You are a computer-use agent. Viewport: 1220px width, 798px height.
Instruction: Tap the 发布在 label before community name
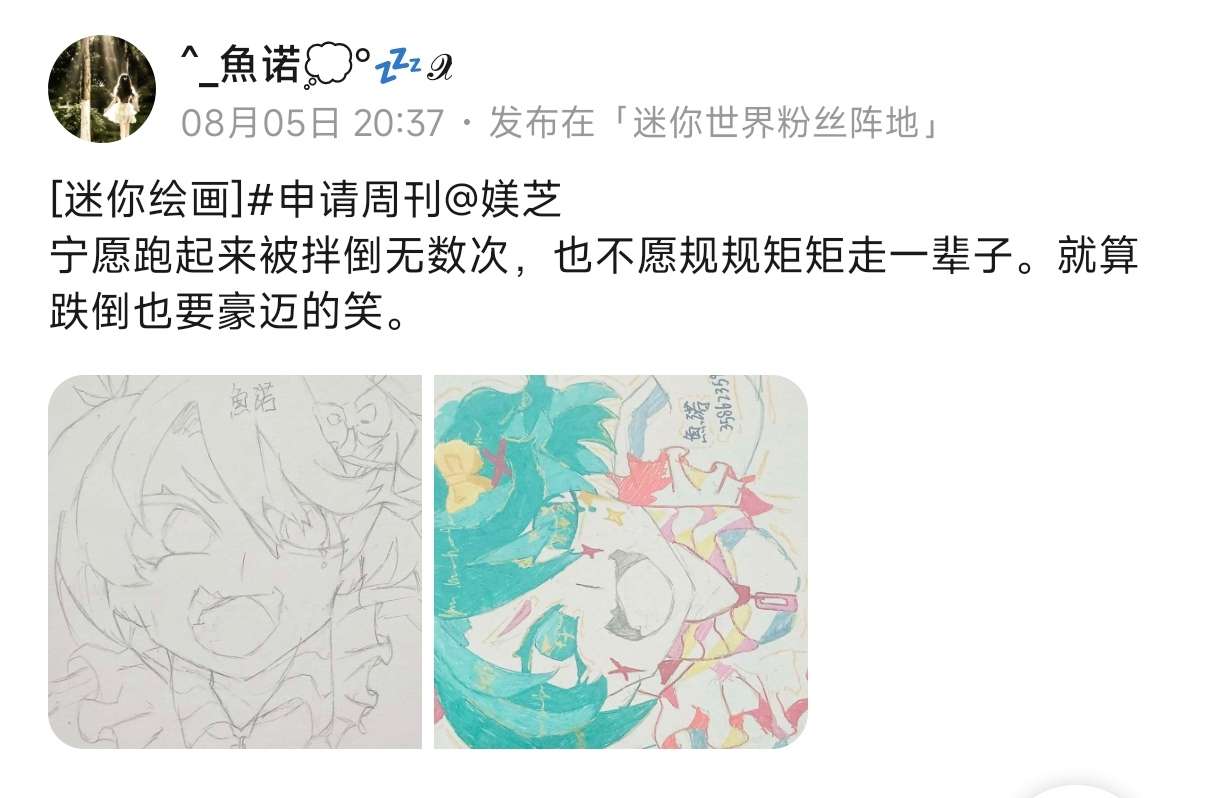(543, 123)
